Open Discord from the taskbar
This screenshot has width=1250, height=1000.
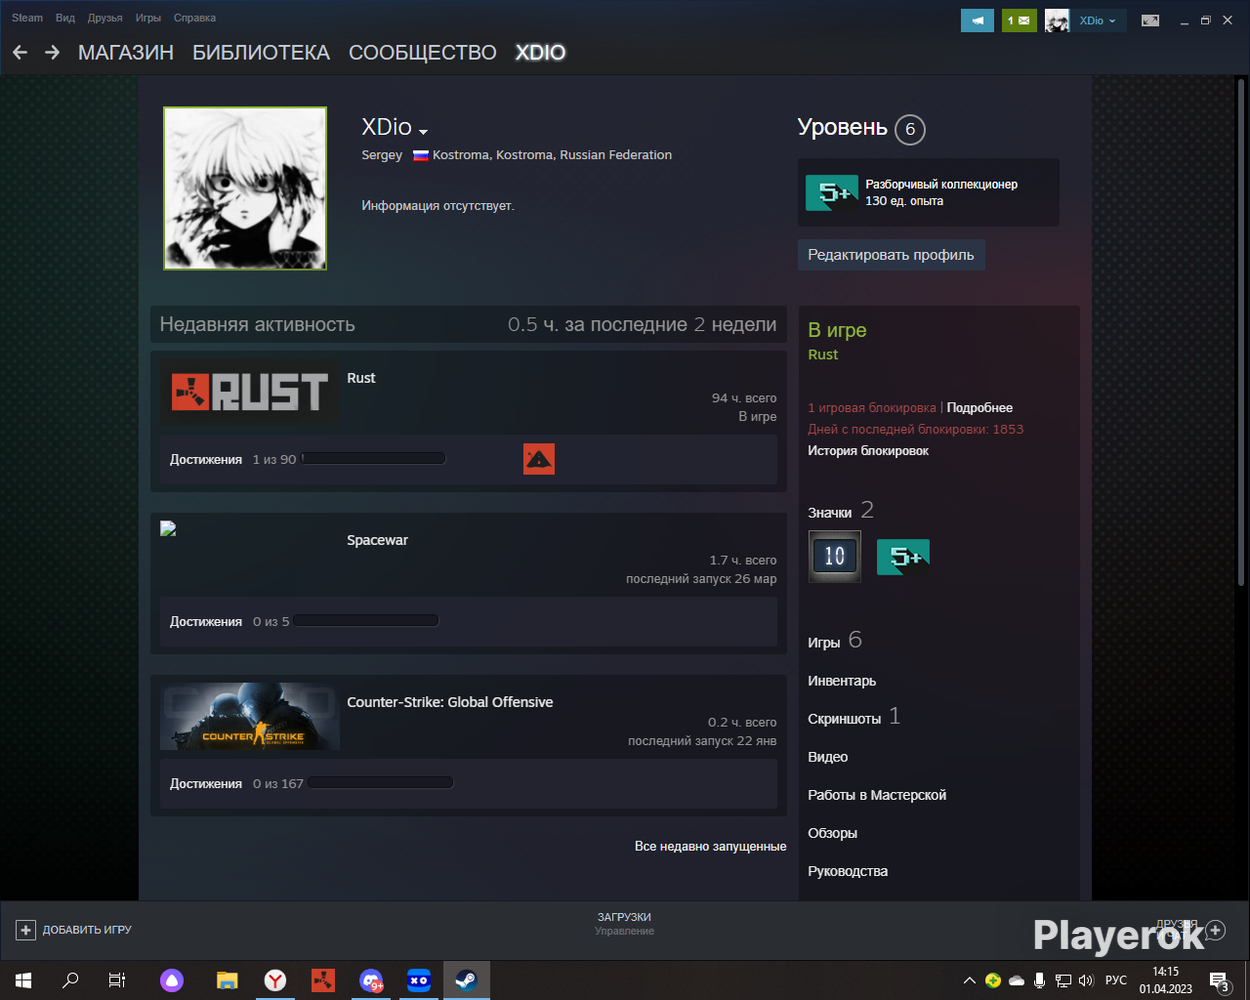pyautogui.click(x=371, y=980)
